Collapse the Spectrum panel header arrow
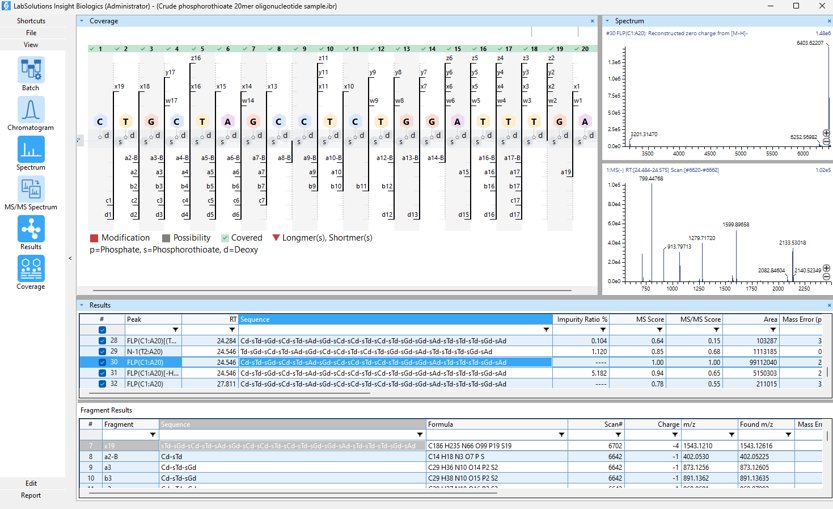The image size is (833, 509). pyautogui.click(x=607, y=21)
